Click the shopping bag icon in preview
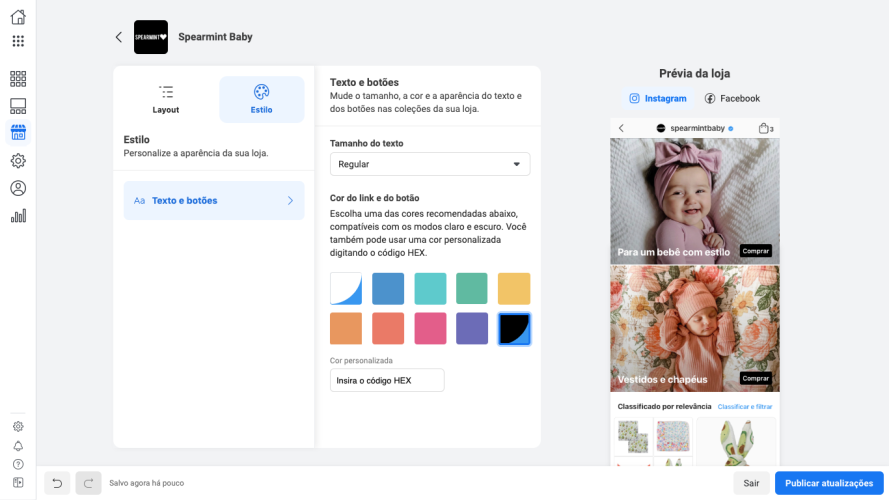Screen dimensions: 889x500 click(765, 128)
